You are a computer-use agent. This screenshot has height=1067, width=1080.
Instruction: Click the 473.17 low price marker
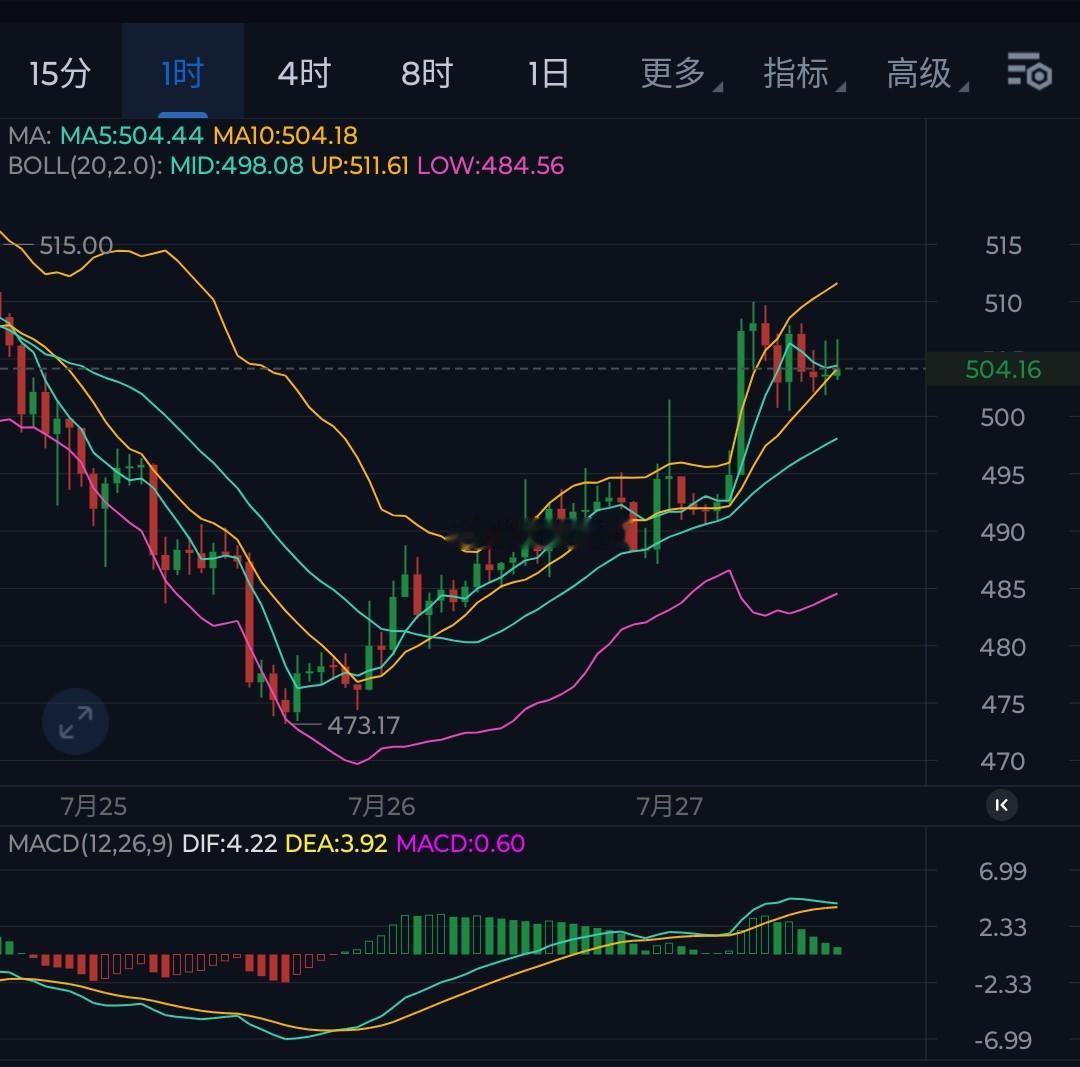coord(364,725)
